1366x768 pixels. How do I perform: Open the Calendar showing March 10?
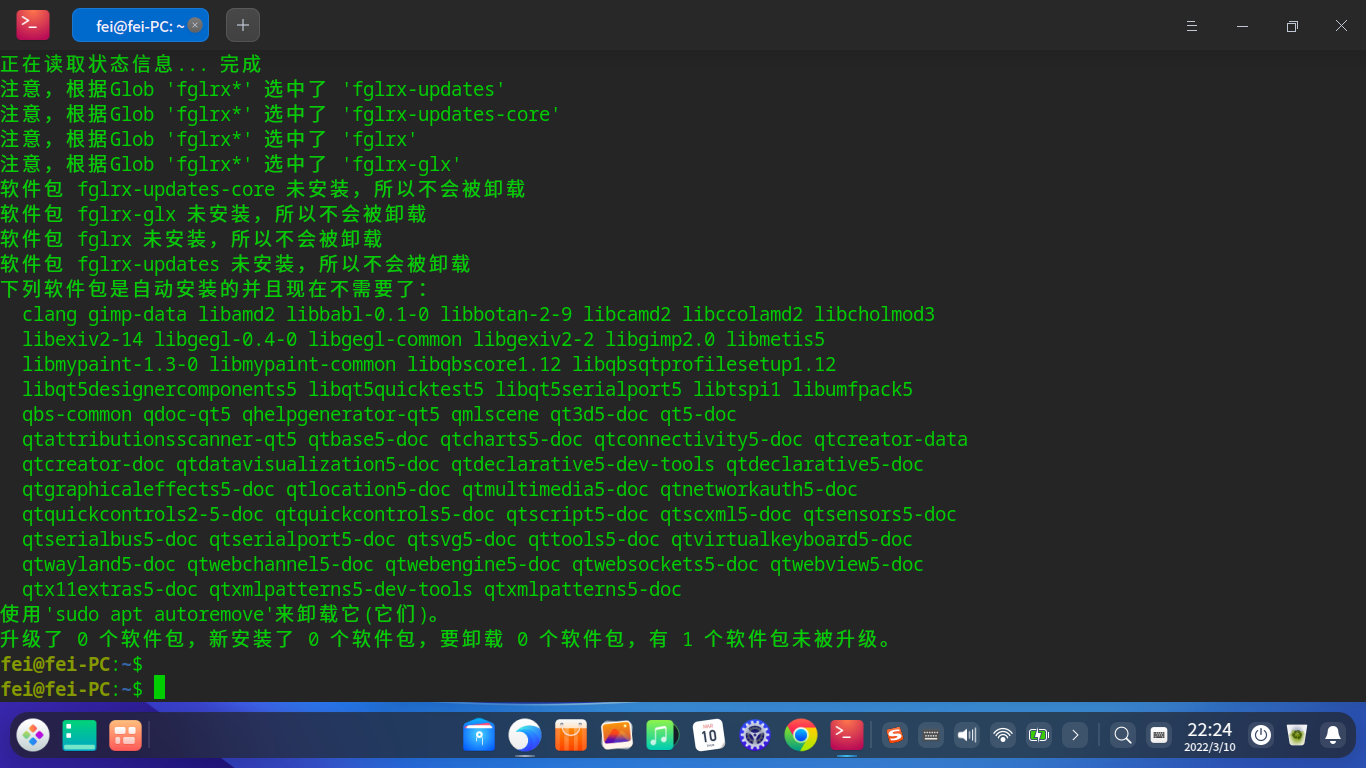708,735
